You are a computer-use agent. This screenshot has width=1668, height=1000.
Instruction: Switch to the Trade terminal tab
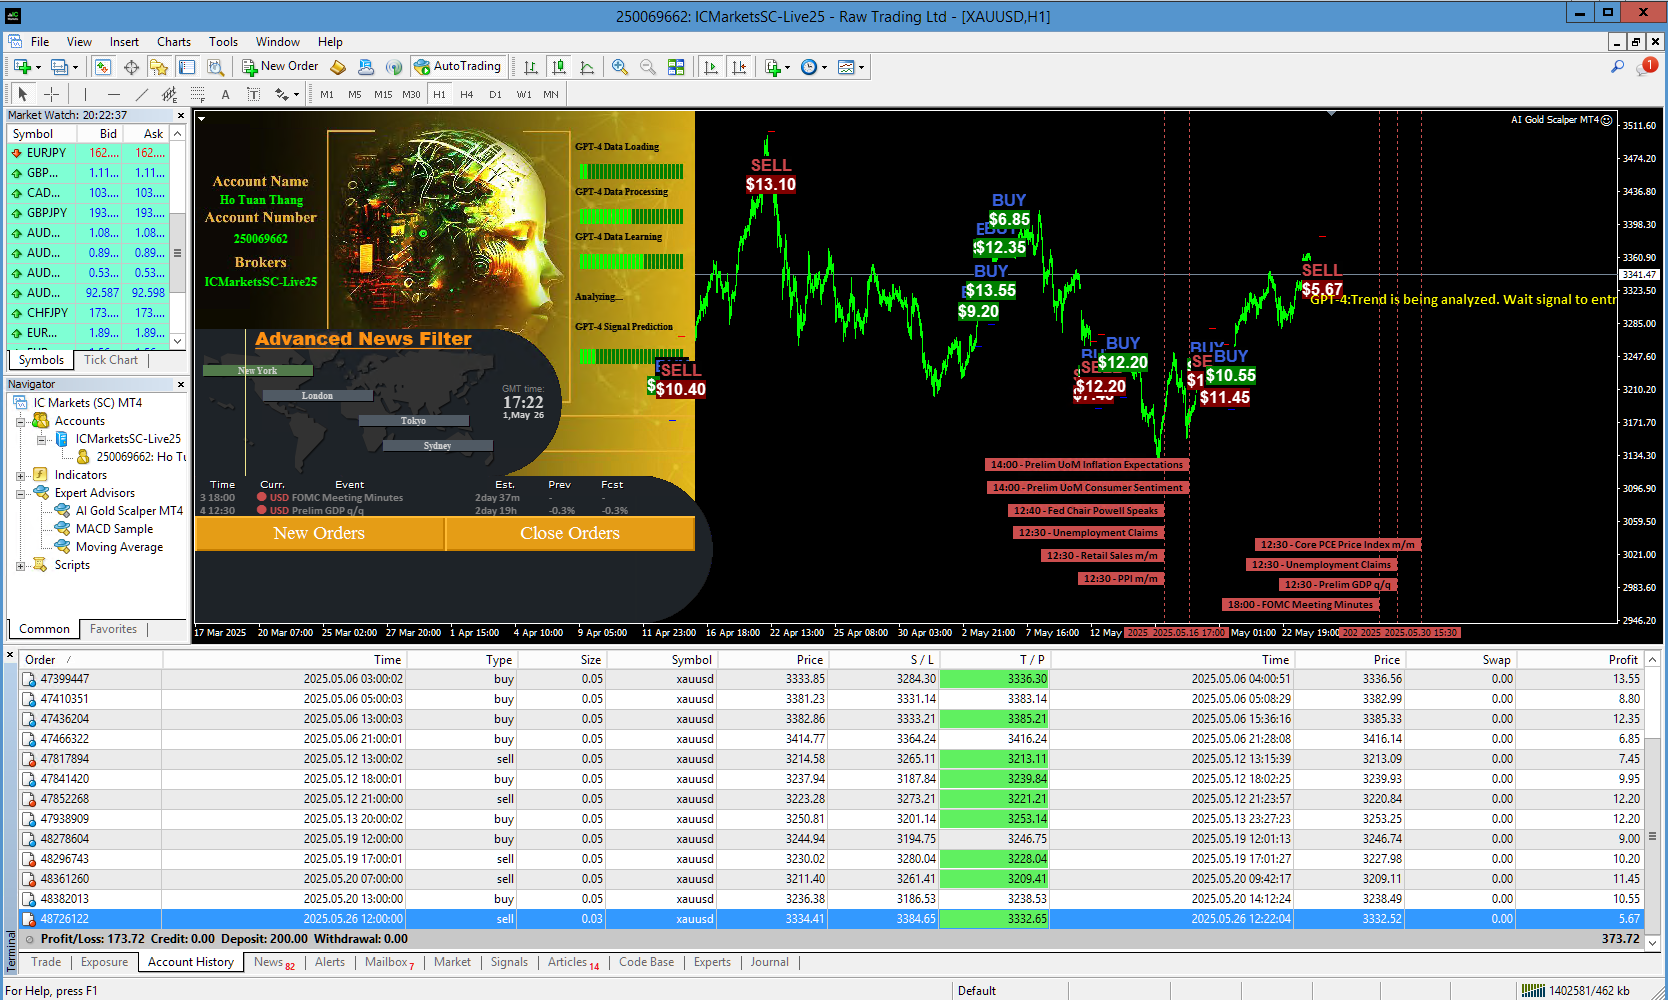point(46,962)
